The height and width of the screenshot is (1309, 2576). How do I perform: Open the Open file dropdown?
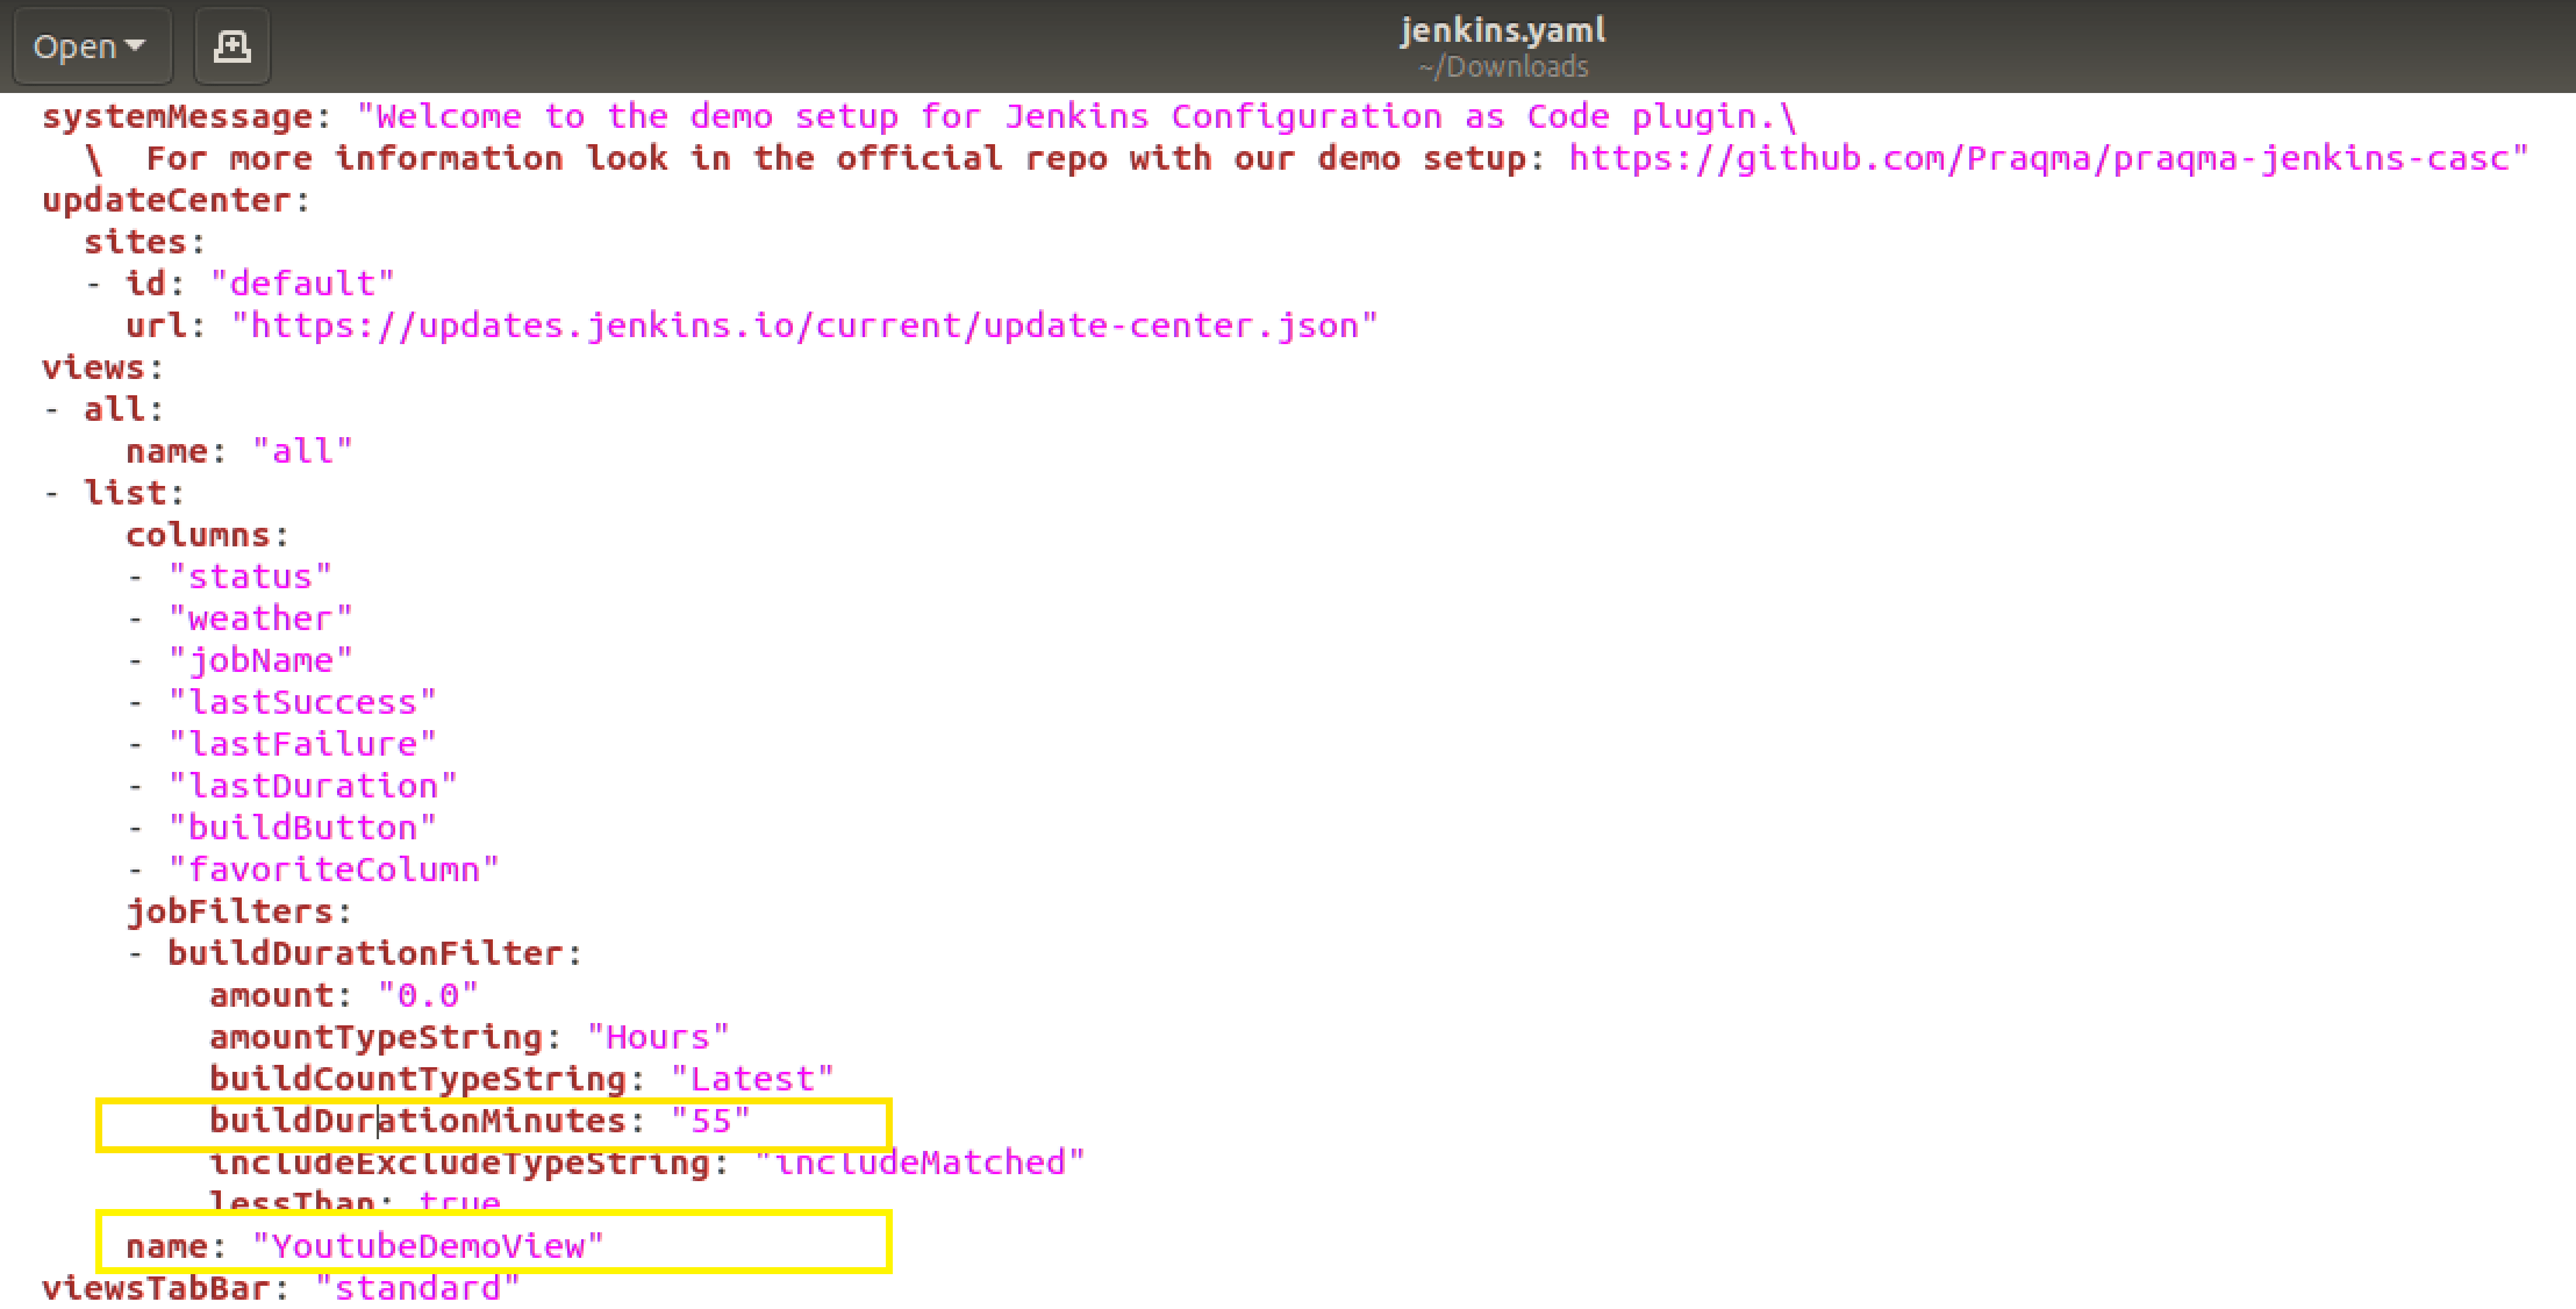[91, 45]
